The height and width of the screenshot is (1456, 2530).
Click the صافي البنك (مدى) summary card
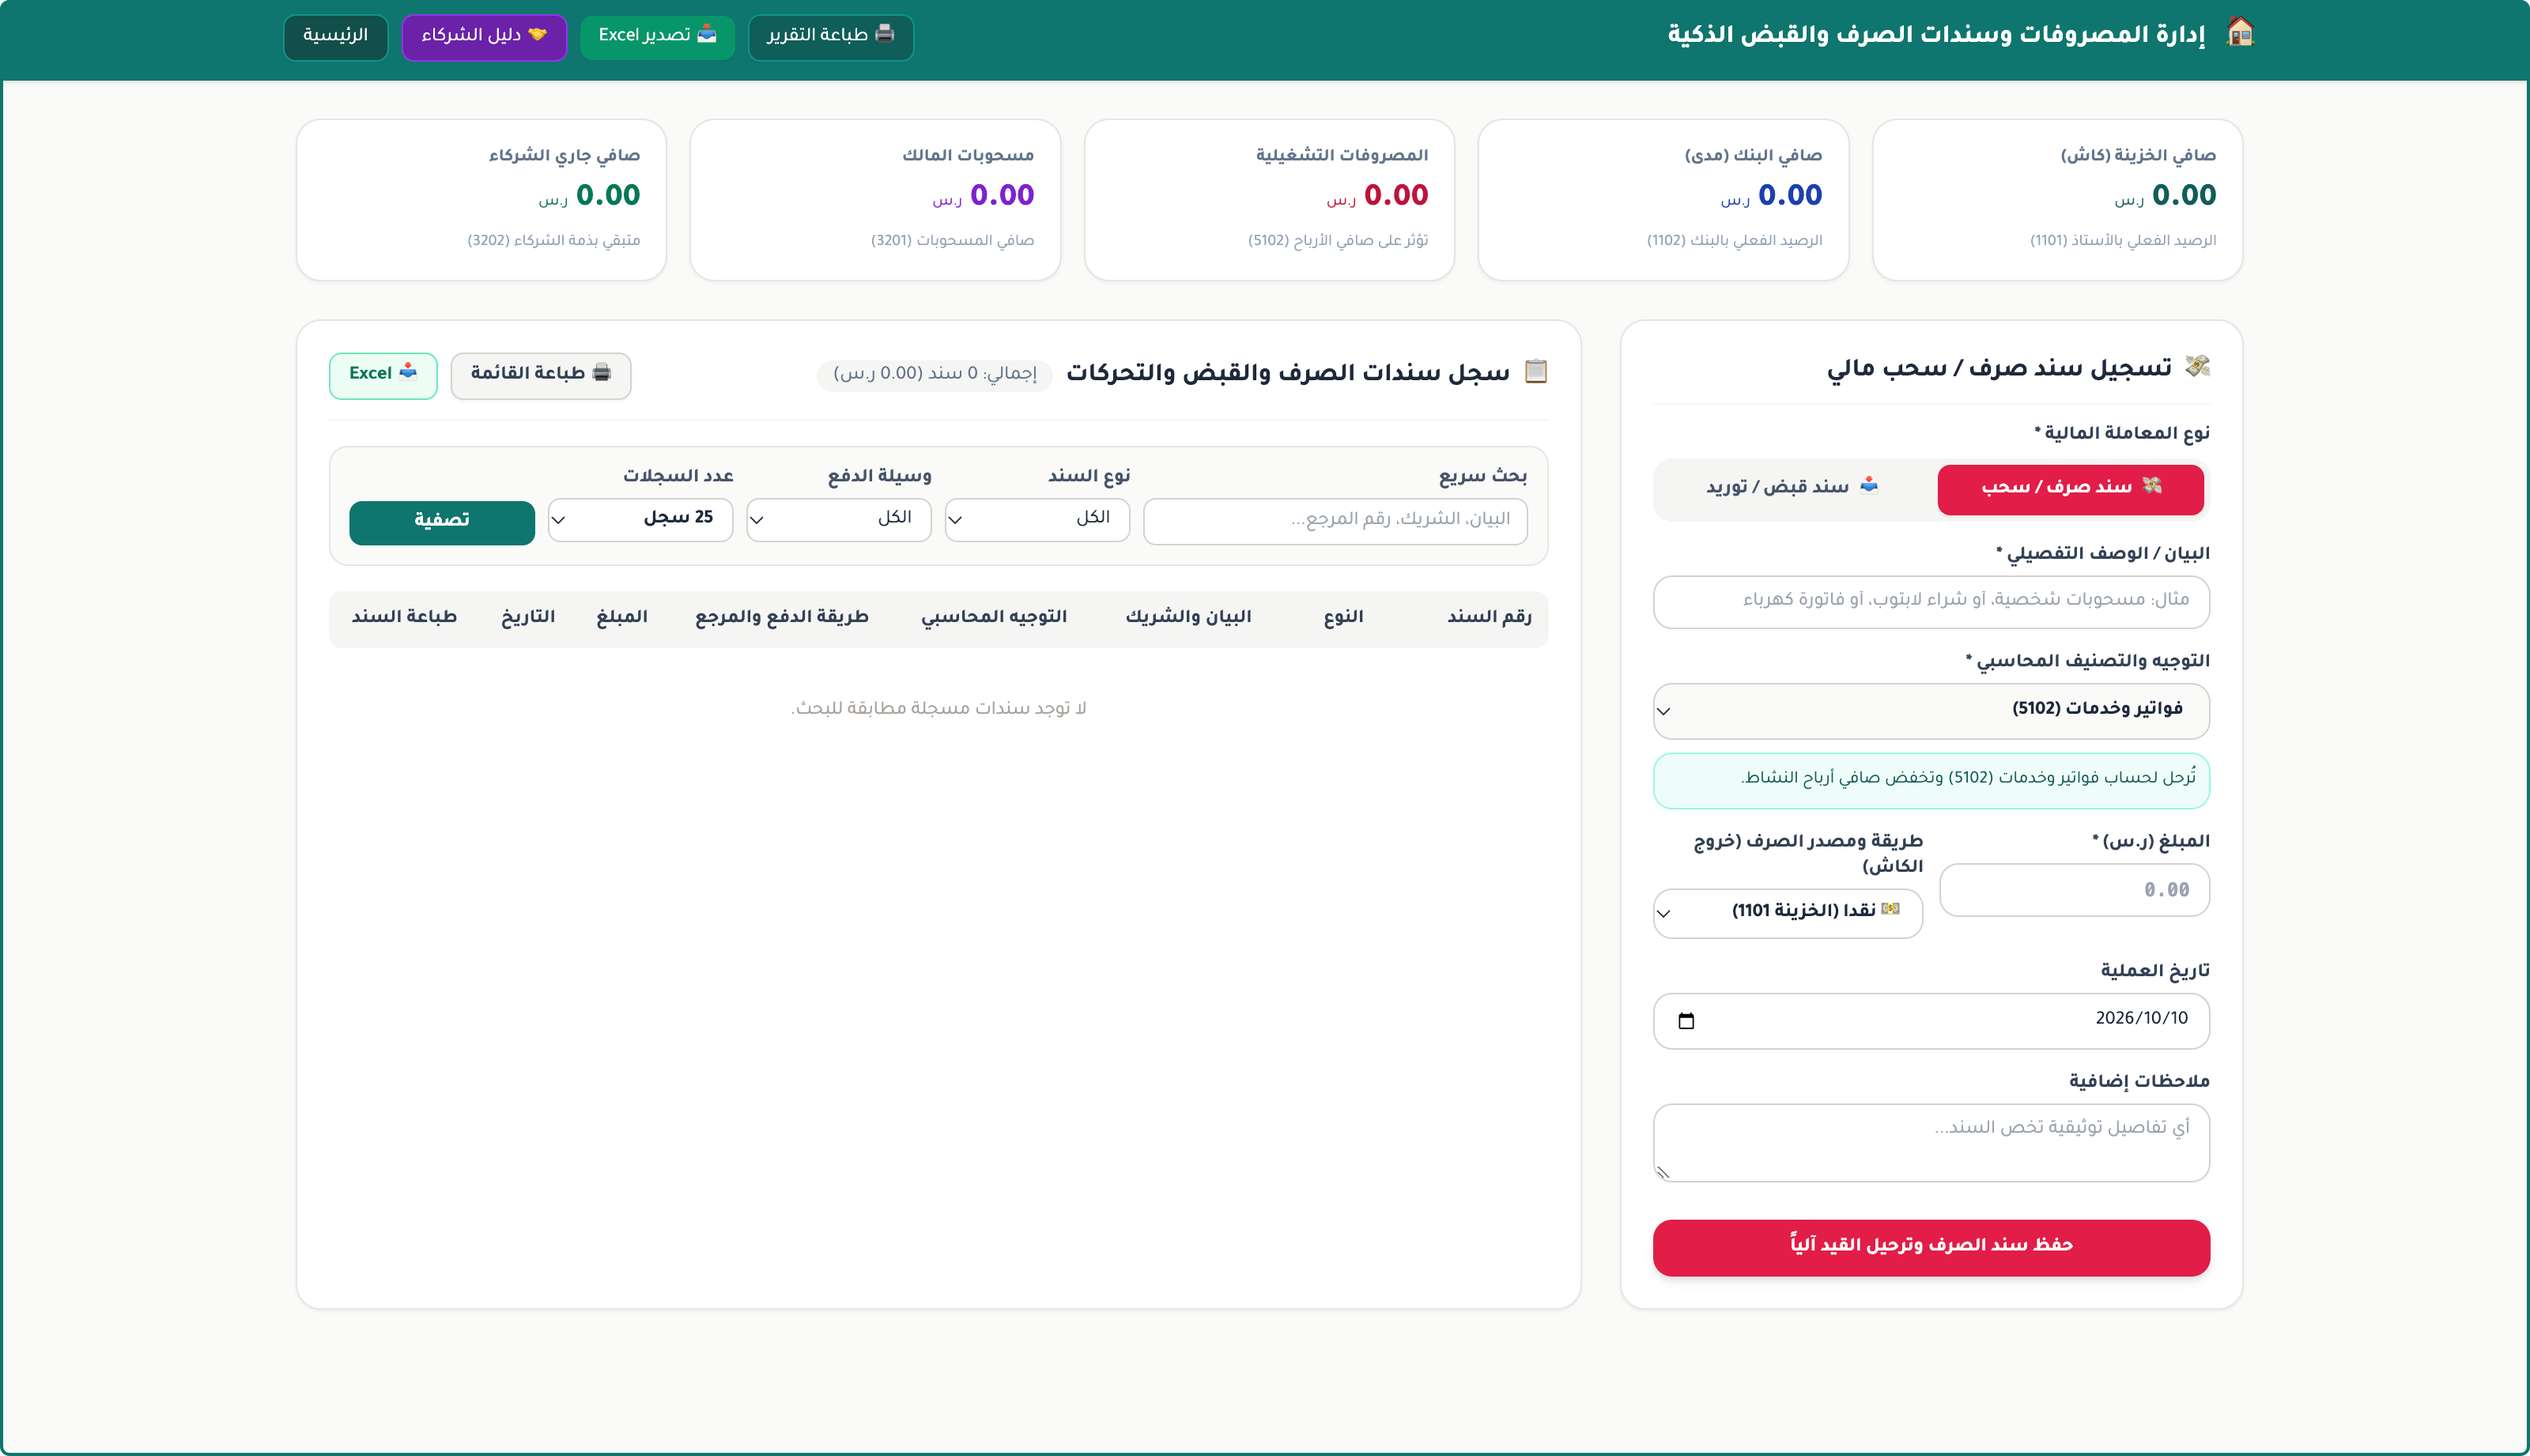(1663, 200)
